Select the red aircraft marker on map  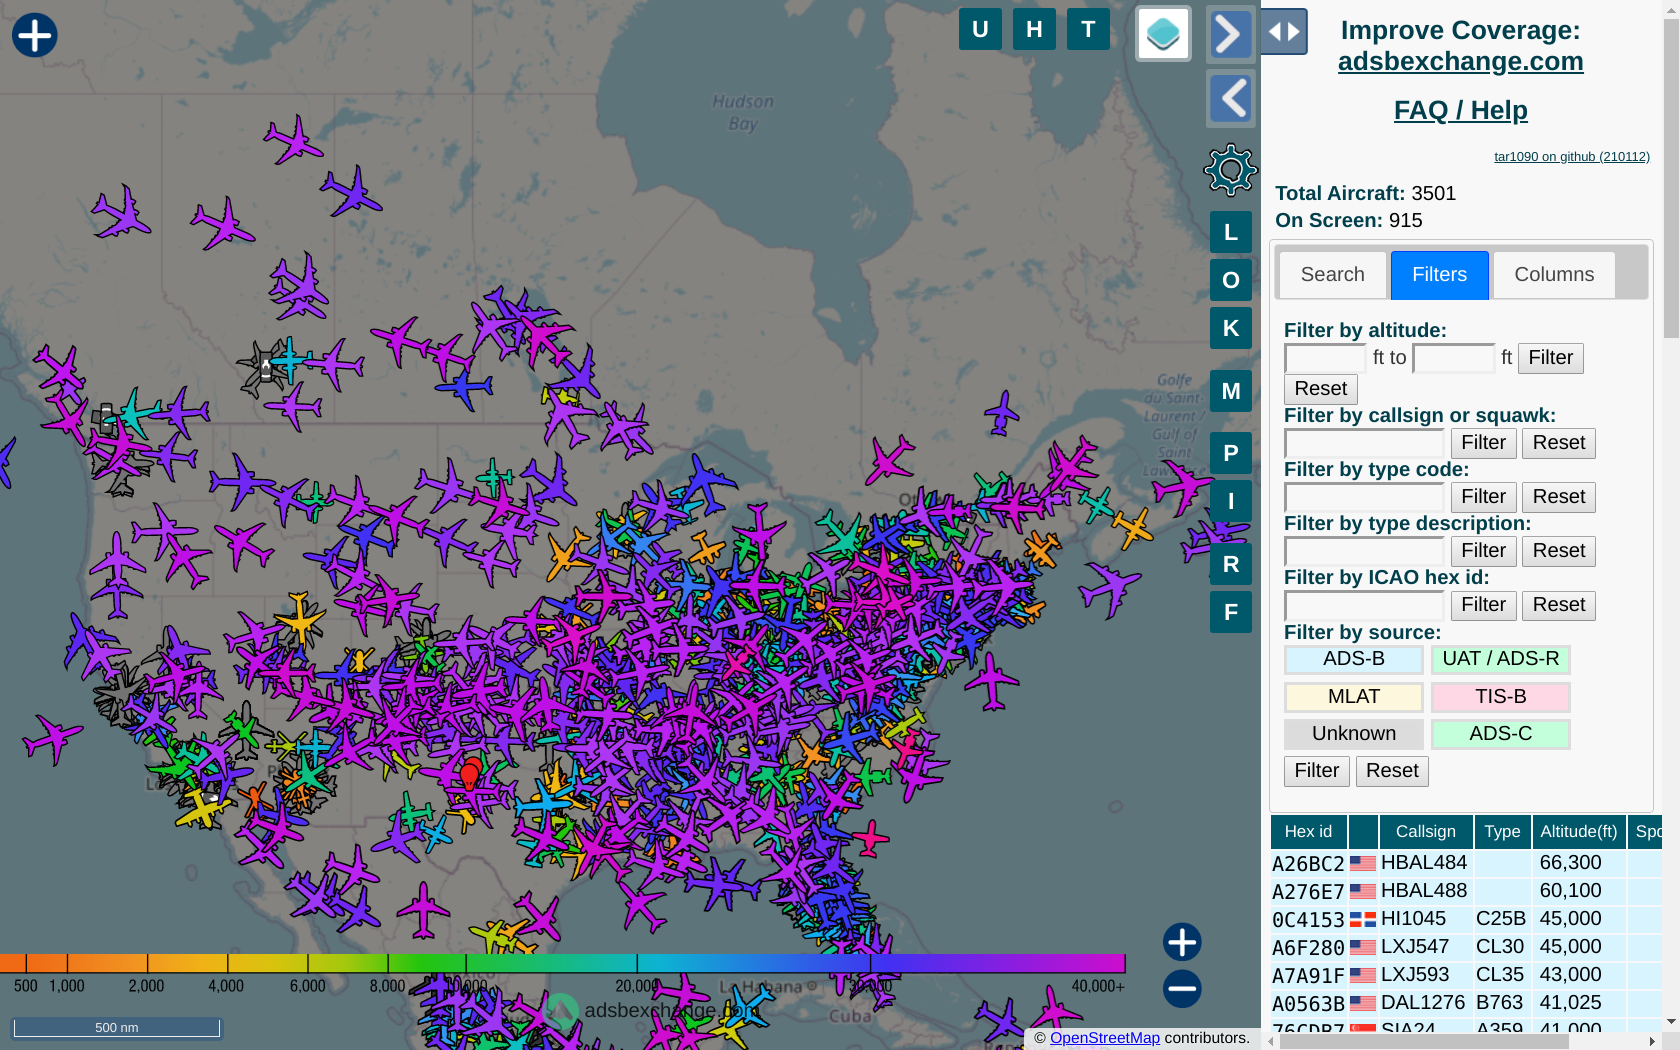point(470,774)
